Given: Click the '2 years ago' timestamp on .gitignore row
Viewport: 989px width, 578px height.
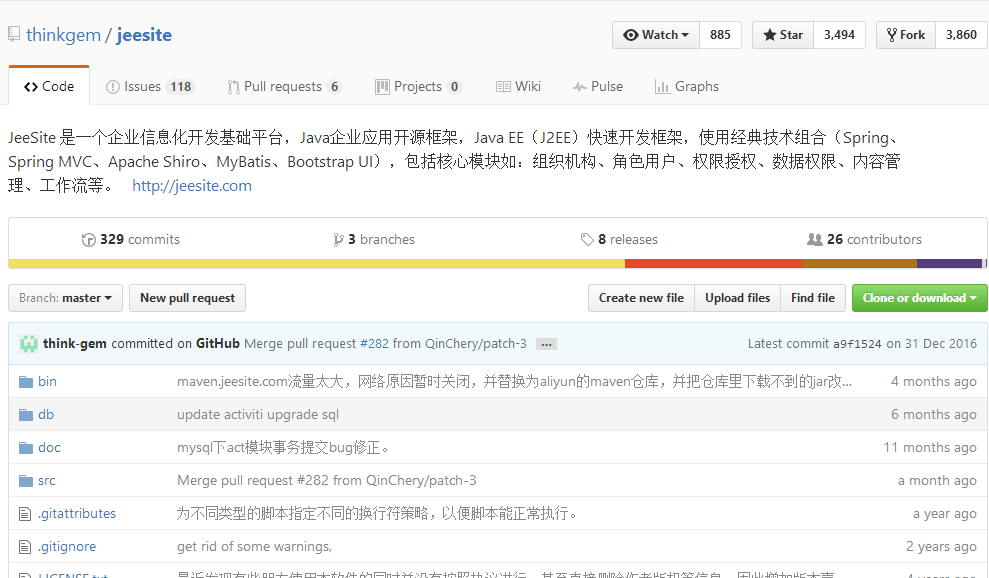Looking at the screenshot, I should click(x=941, y=546).
